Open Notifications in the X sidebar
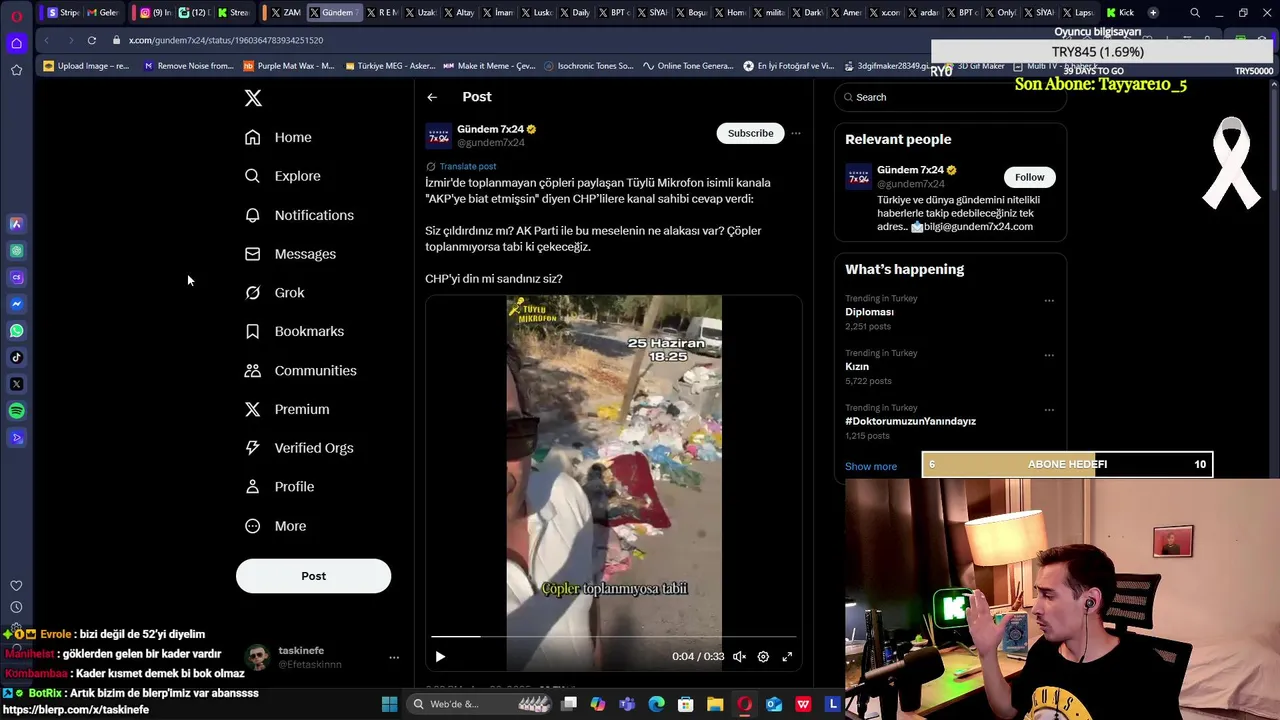Screen dimensions: 1280x720 pos(299,215)
